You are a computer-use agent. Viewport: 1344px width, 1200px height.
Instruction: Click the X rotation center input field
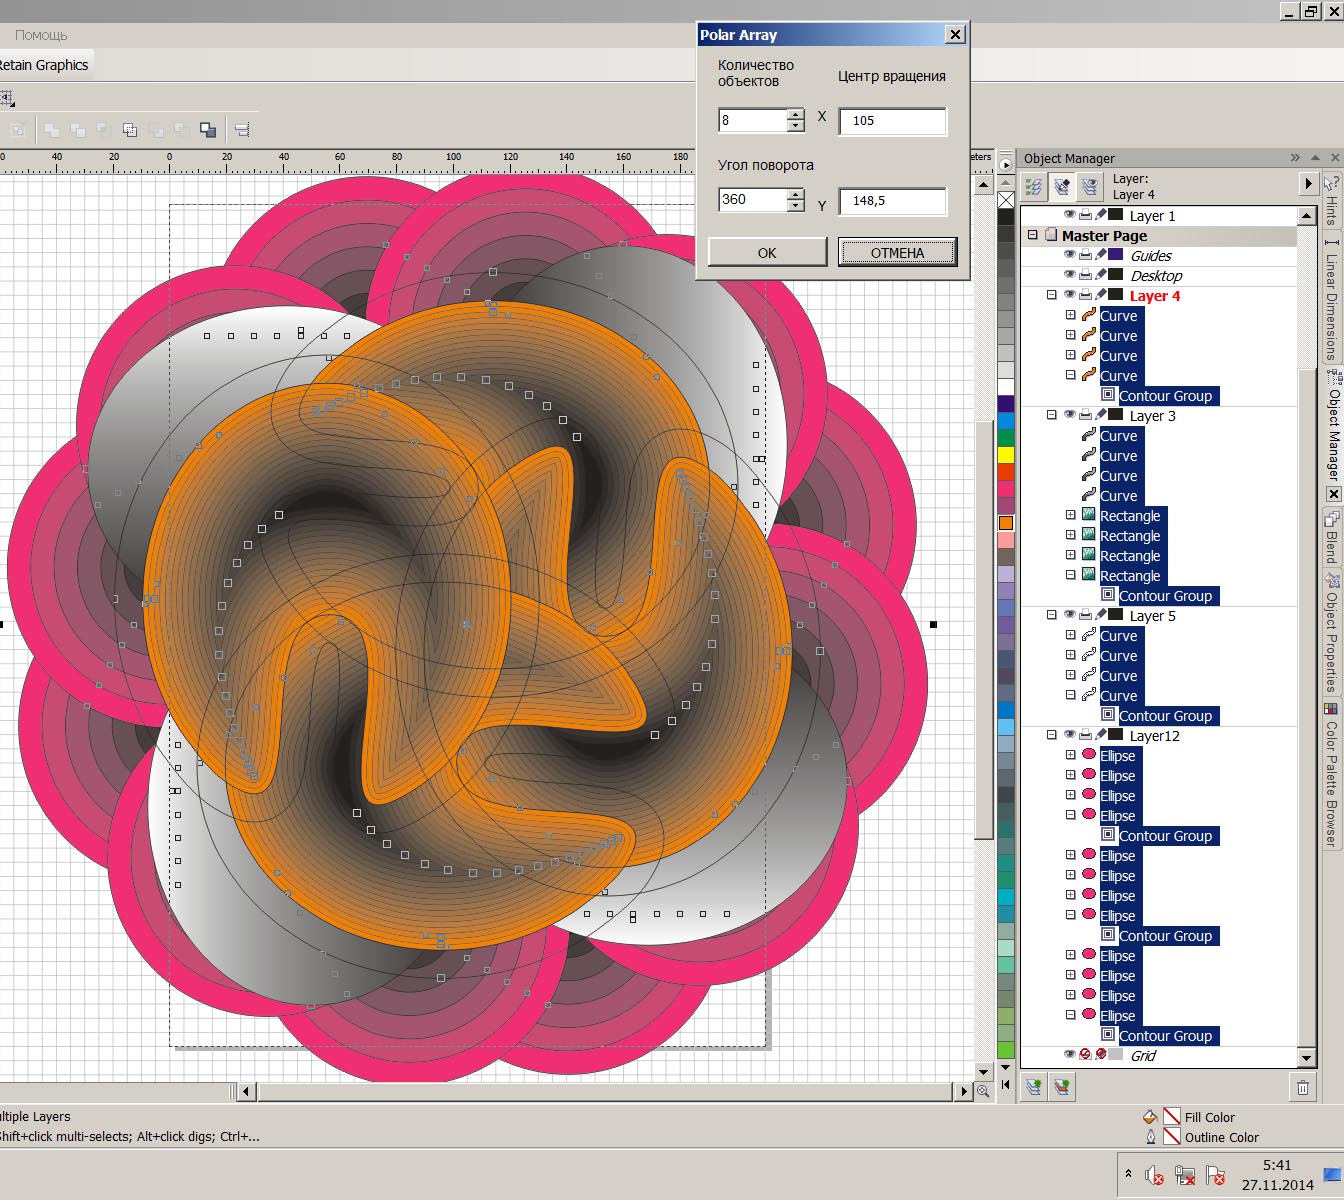(x=892, y=121)
